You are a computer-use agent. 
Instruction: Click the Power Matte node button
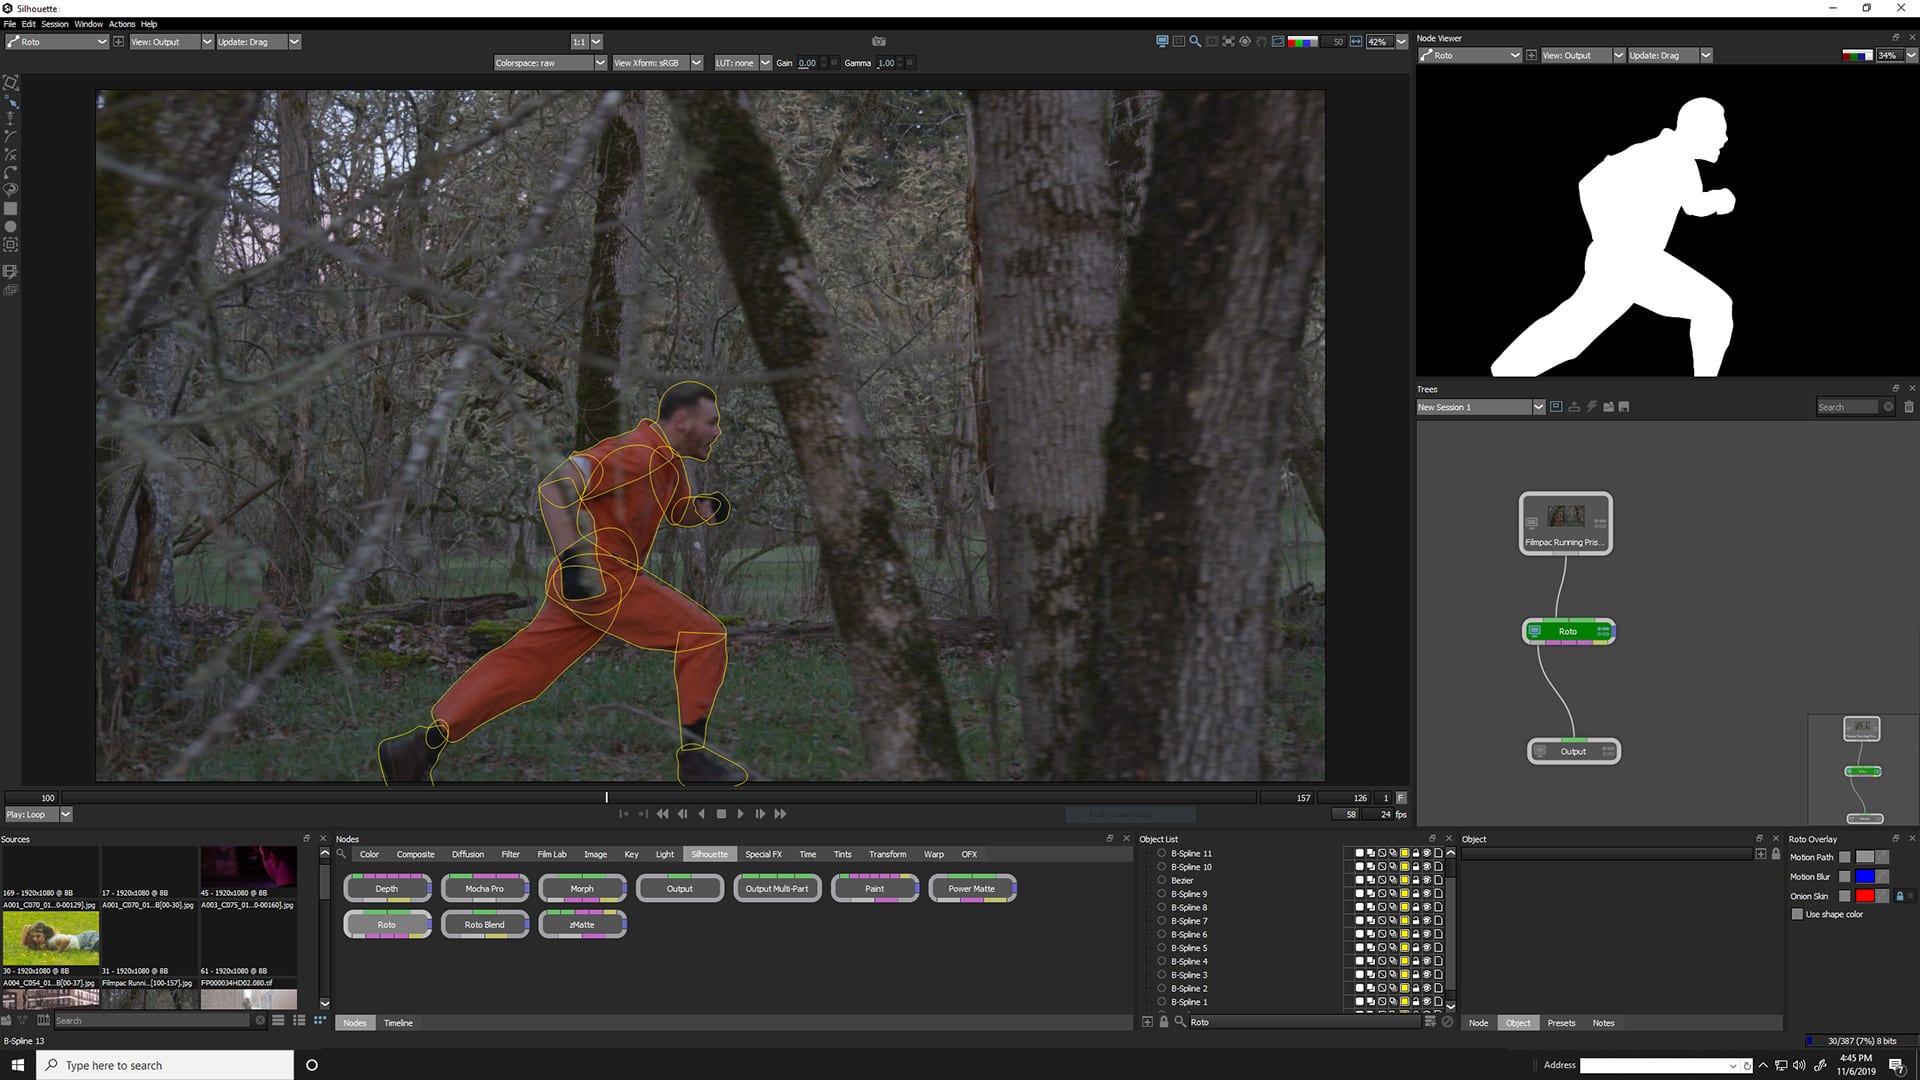pyautogui.click(x=971, y=888)
